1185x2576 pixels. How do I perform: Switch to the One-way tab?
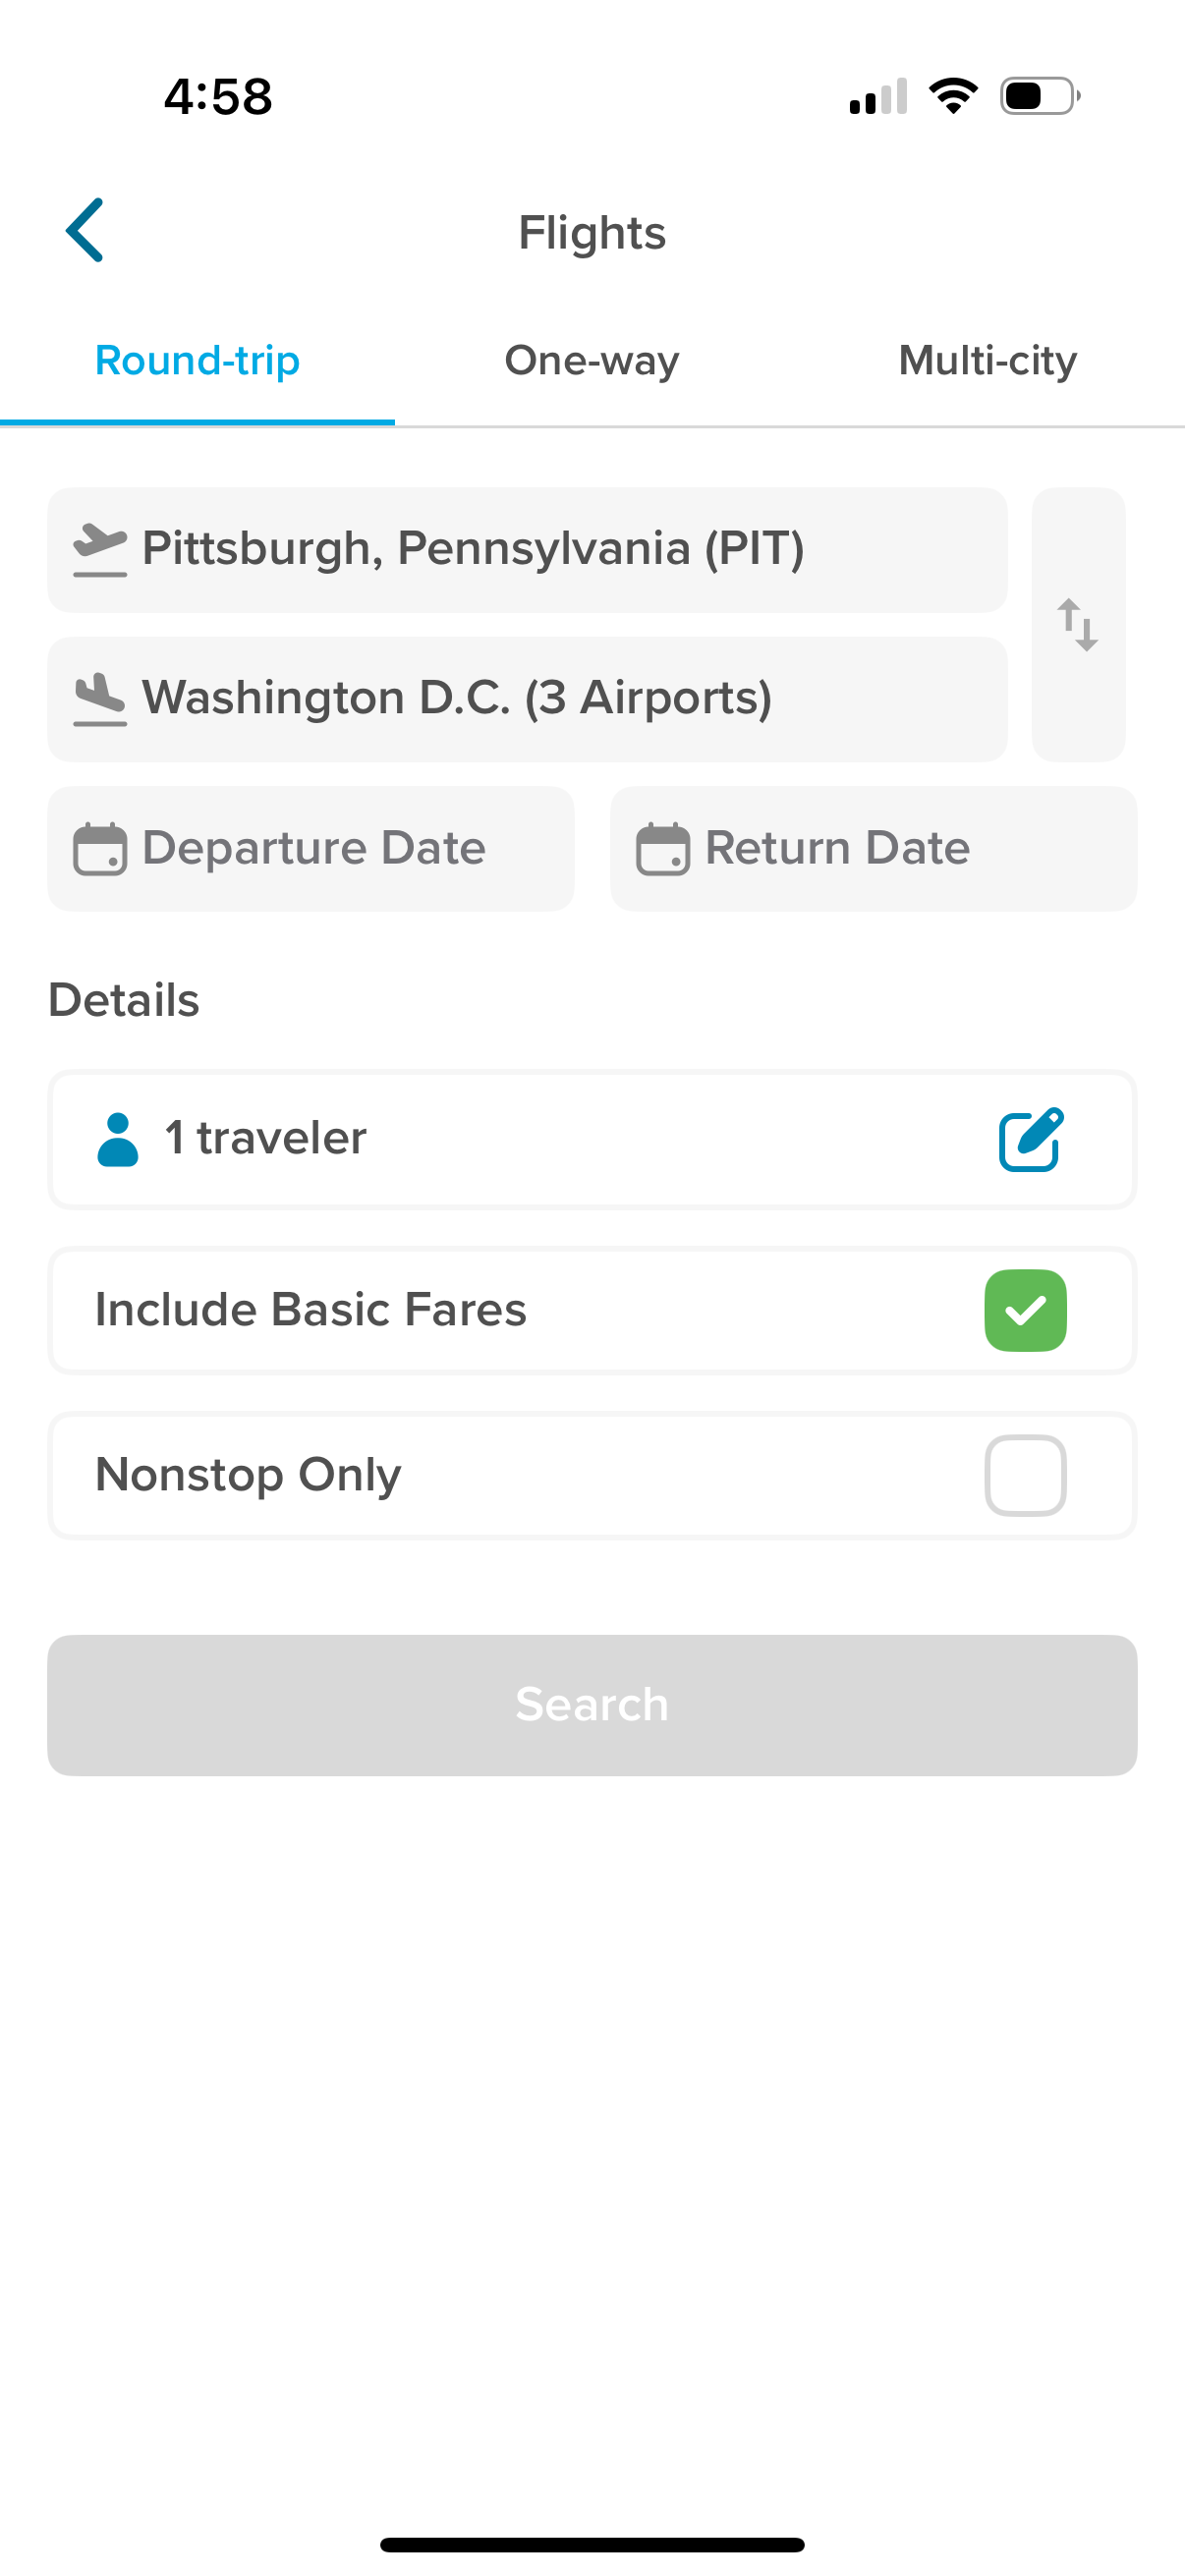[x=592, y=361]
